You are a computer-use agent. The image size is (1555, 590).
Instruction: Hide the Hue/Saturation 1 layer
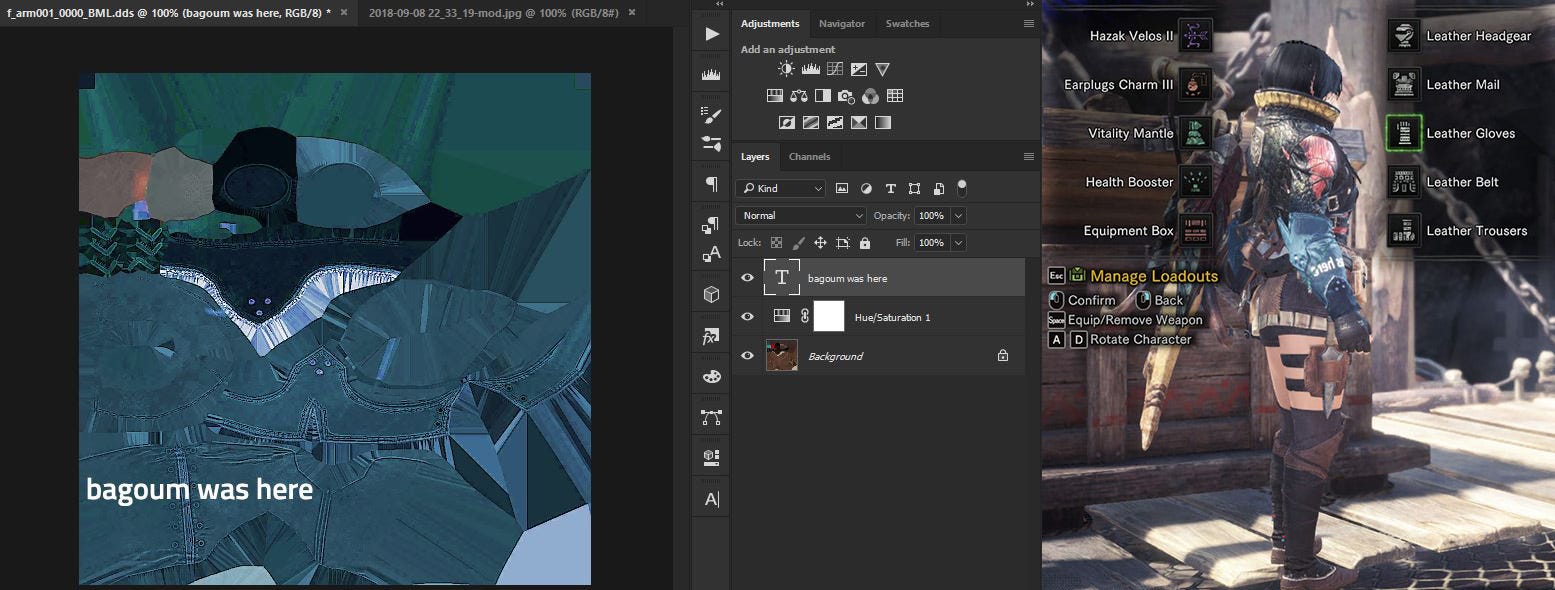[x=747, y=317]
